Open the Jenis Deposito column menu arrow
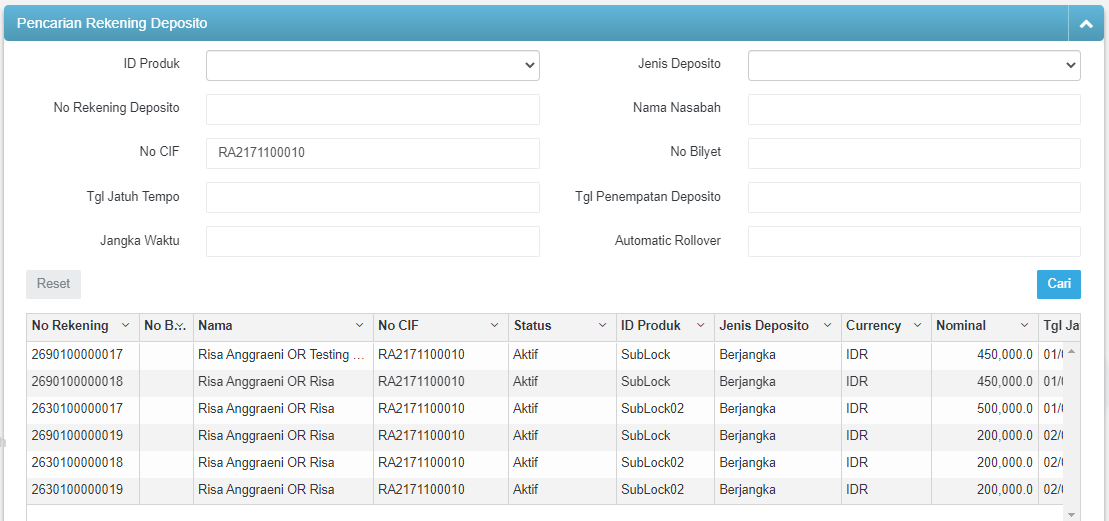The image size is (1109, 521). [828, 326]
